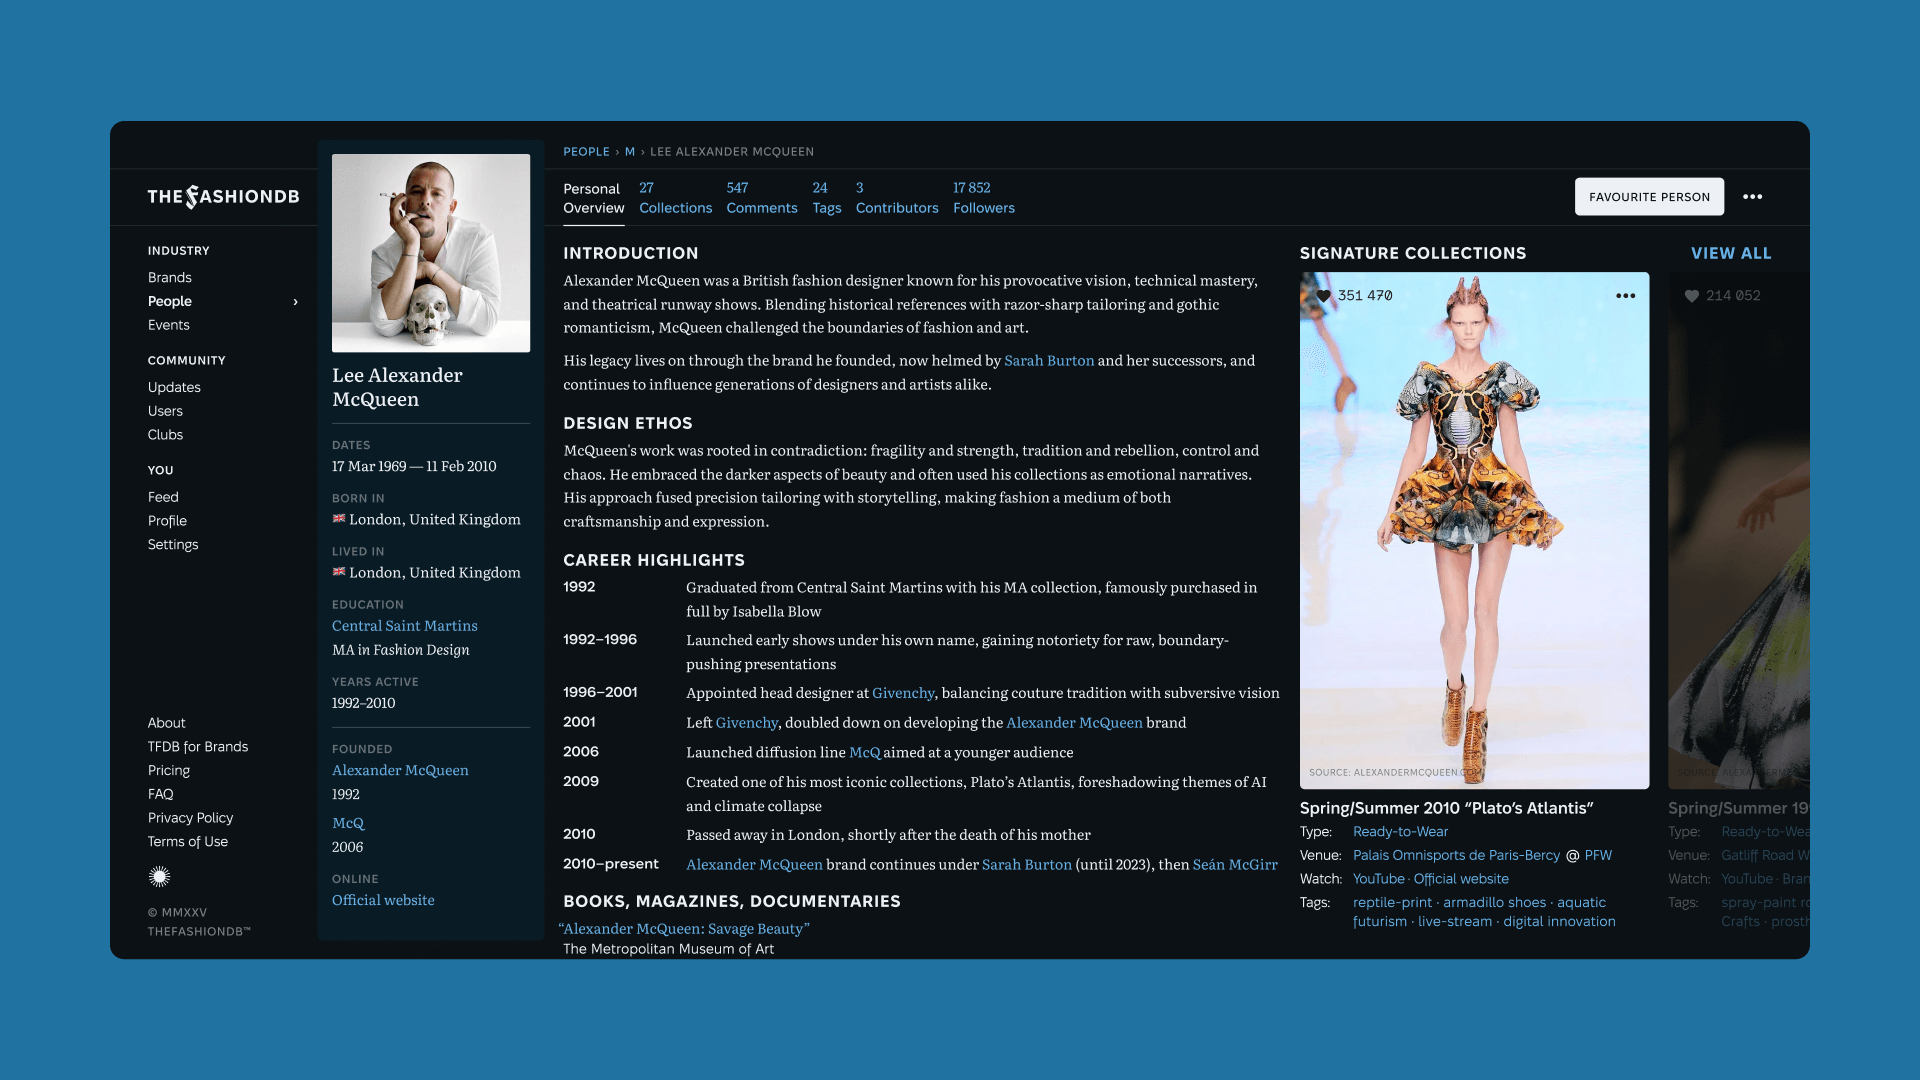
Task: Click the reptile-print tag
Action: point(1392,903)
